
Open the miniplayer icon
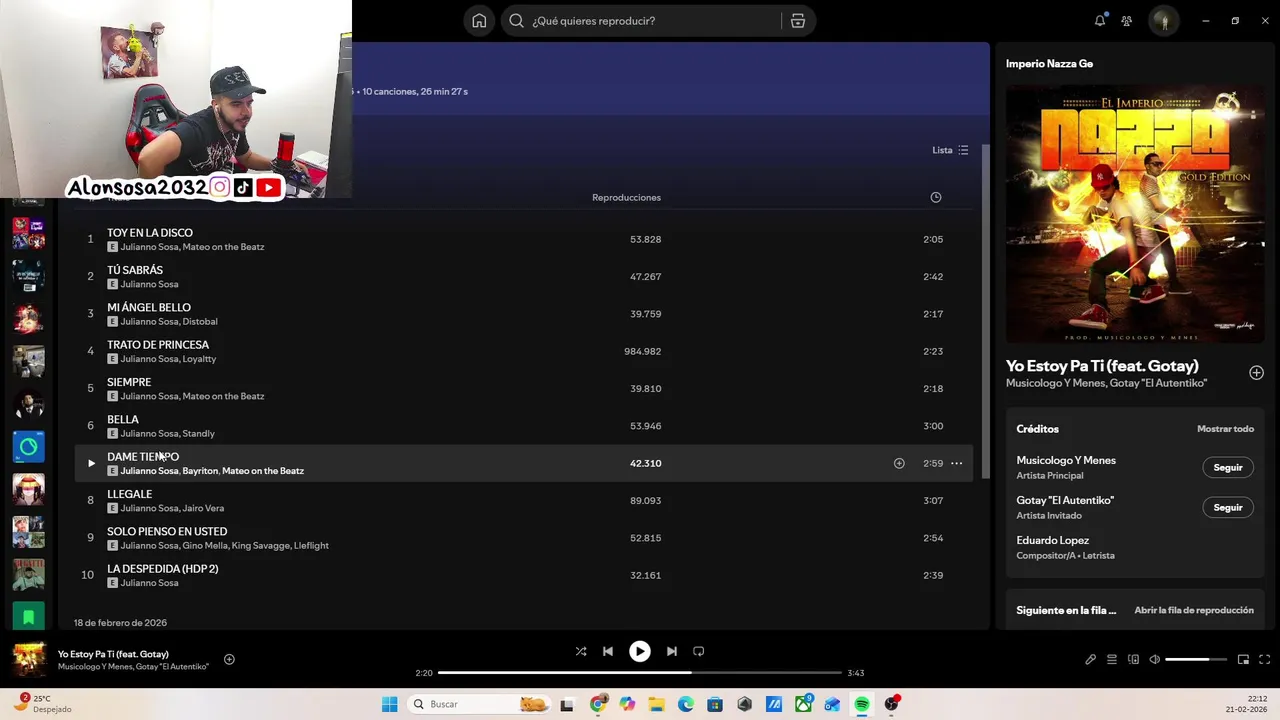[1243, 659]
